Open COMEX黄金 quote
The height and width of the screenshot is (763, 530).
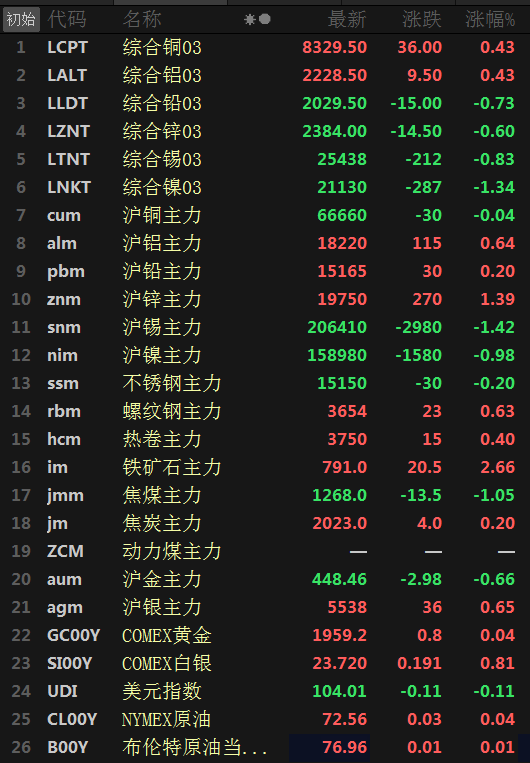(167, 636)
